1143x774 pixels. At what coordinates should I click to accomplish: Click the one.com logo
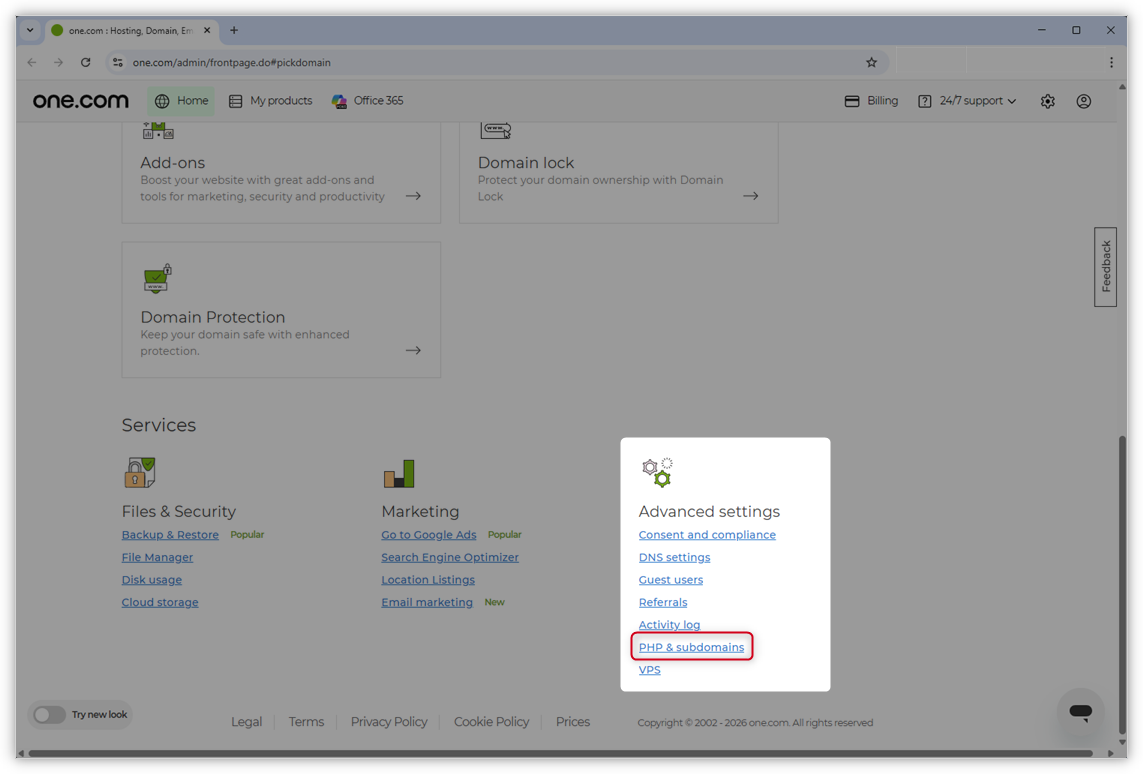[x=80, y=100]
